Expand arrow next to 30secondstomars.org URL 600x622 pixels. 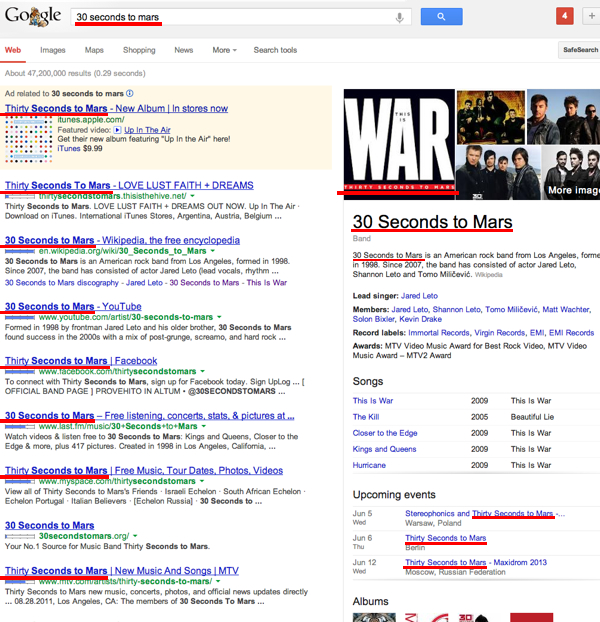(x=135, y=536)
